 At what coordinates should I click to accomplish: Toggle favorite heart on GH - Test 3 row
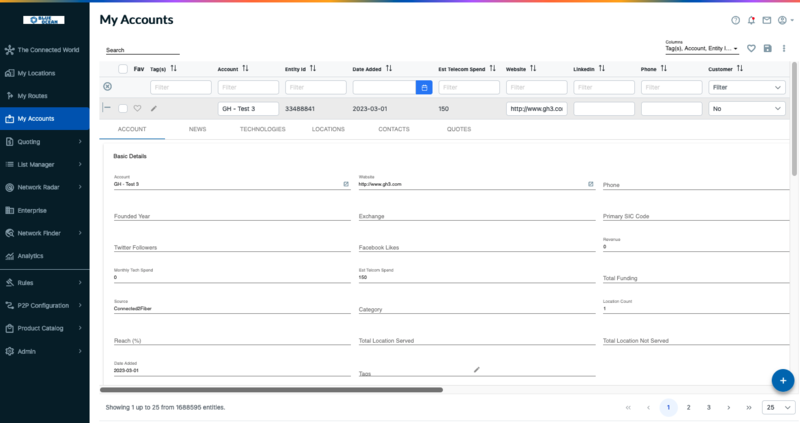[138, 108]
